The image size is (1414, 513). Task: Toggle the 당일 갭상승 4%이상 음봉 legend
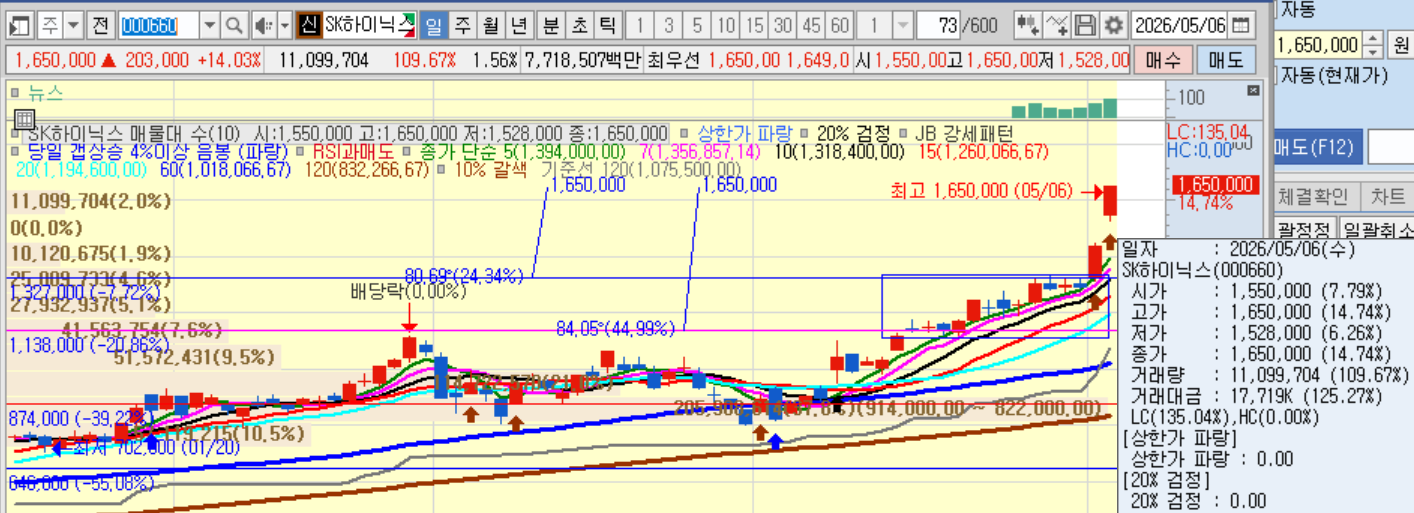coord(15,151)
